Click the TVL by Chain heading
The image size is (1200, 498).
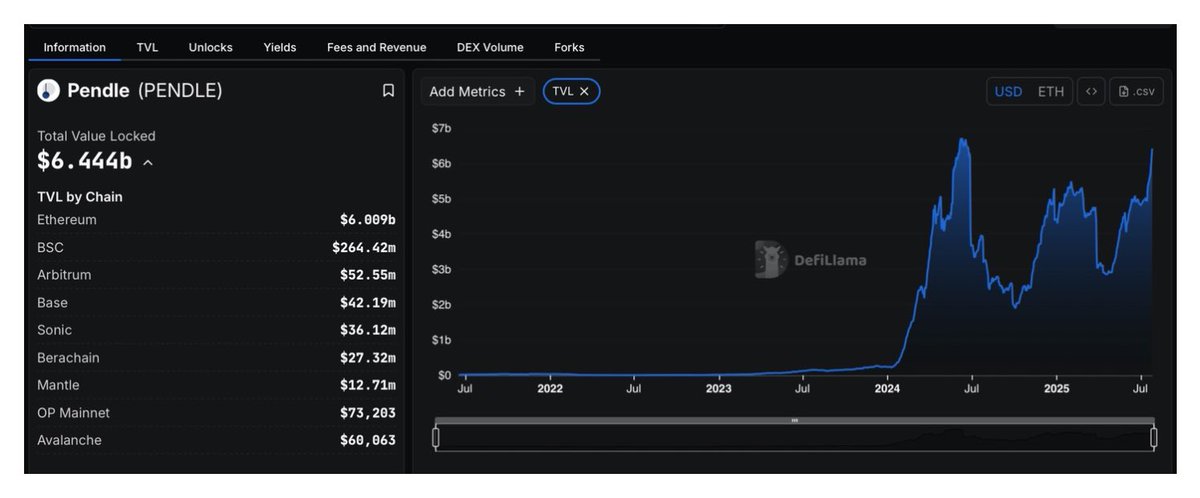(x=80, y=197)
